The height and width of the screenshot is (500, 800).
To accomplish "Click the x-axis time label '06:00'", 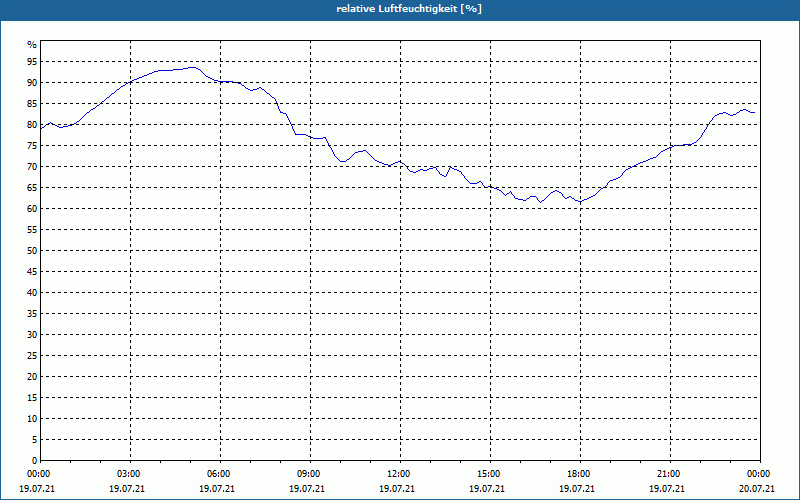I will click(220, 474).
